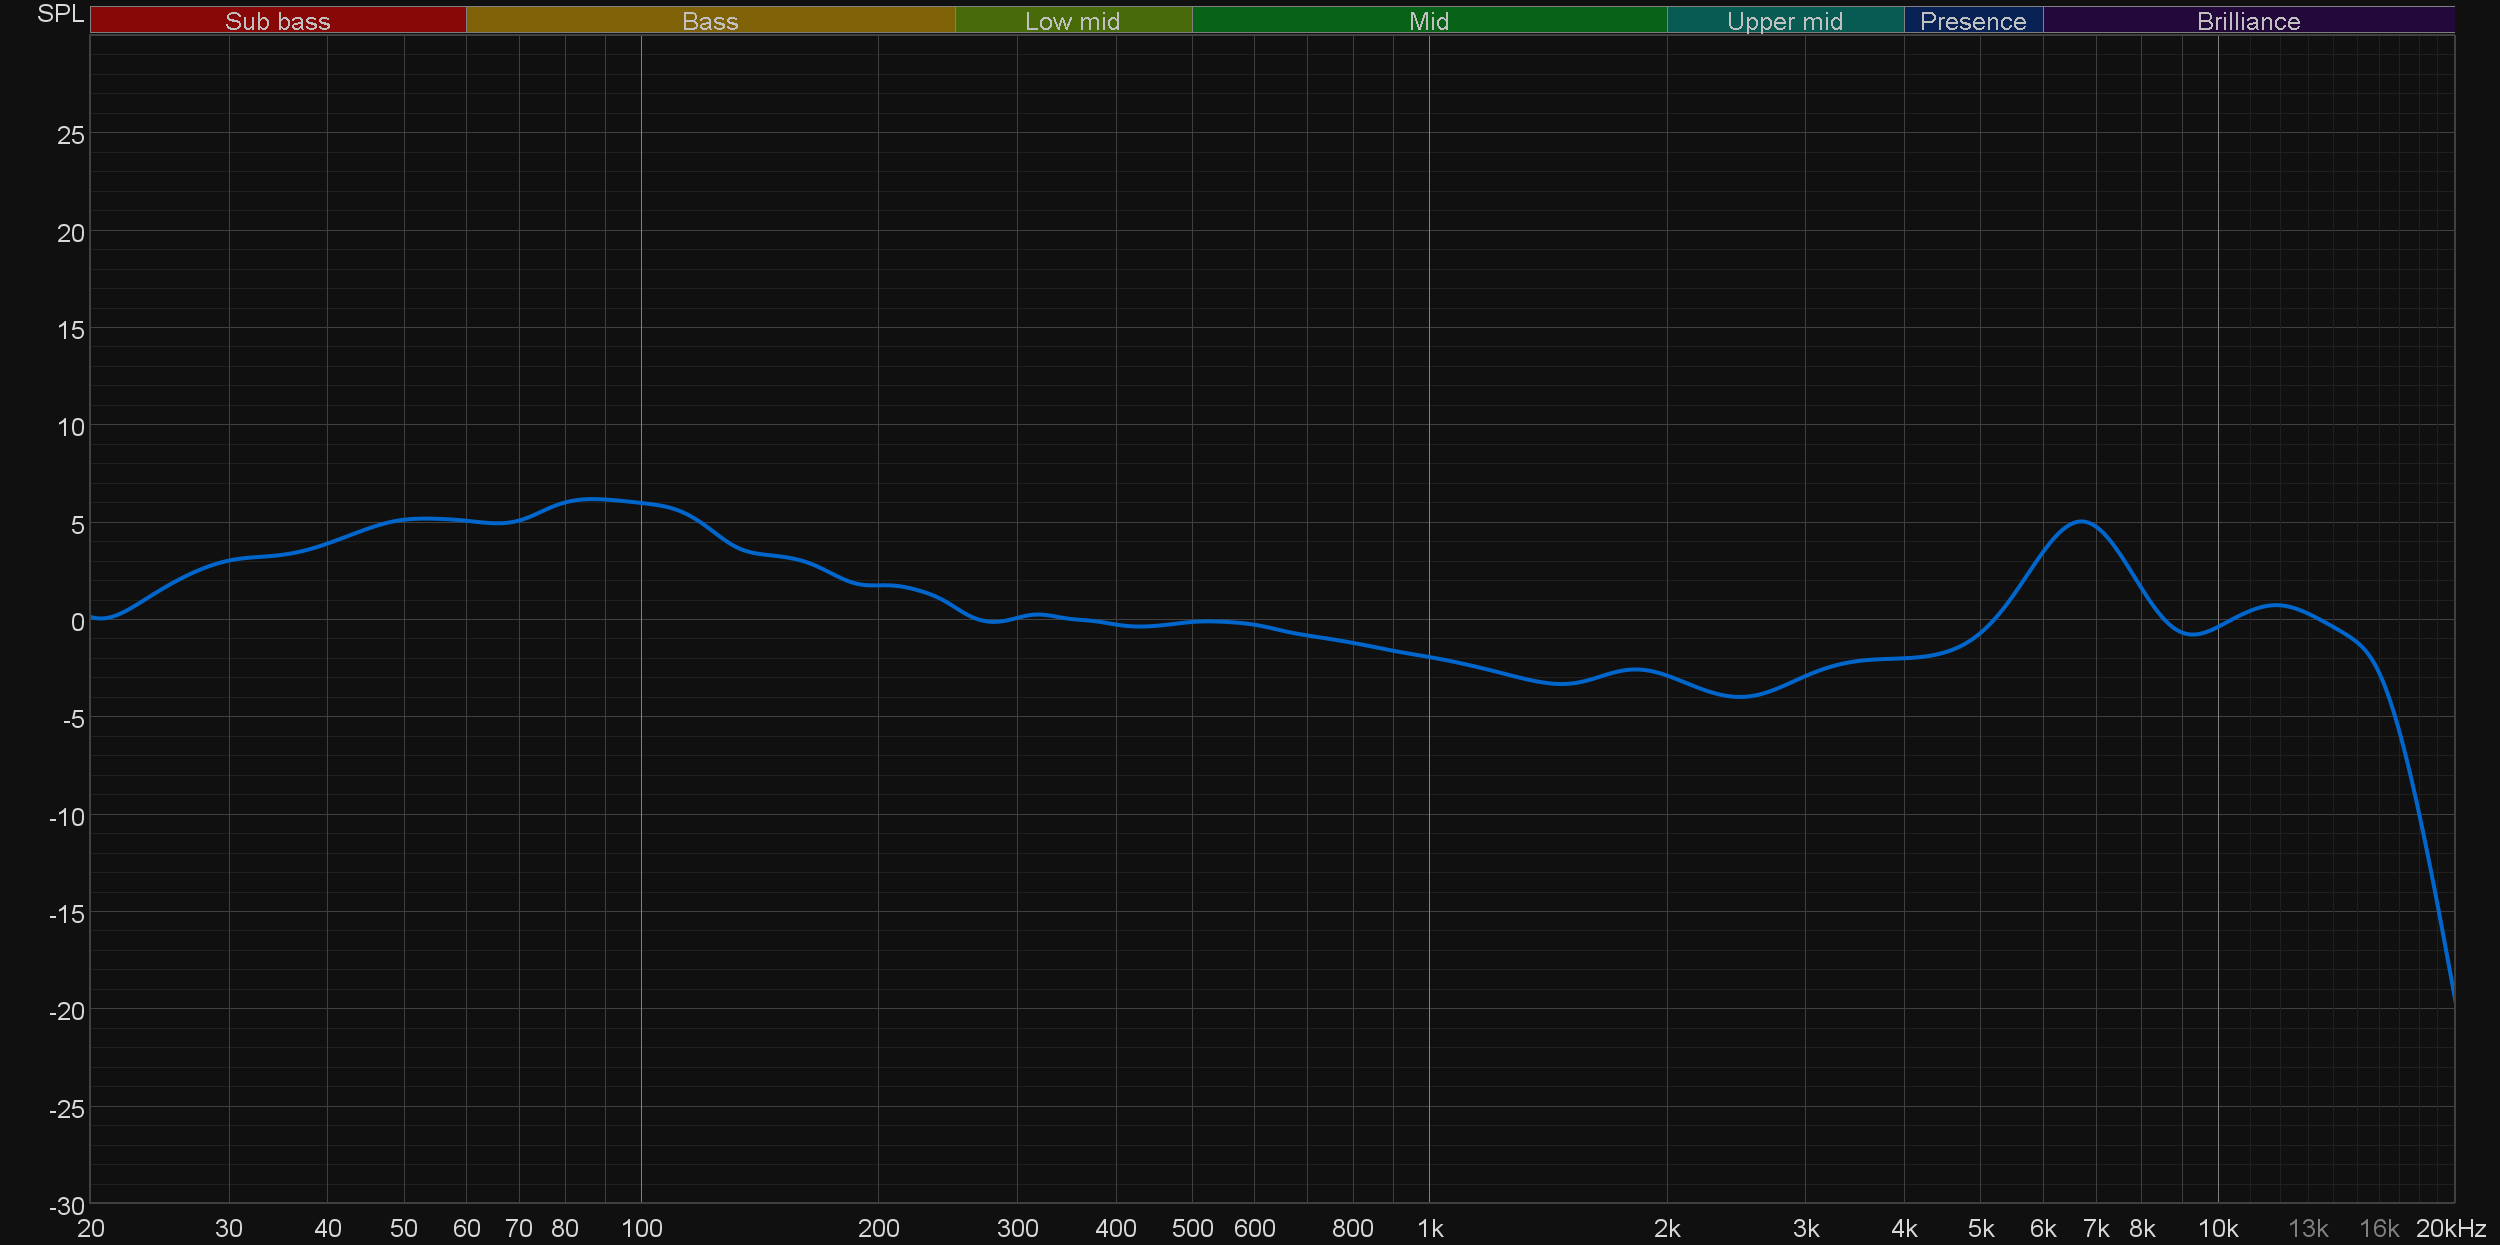Click the 25 dB level label
The image size is (2500, 1245).
(x=70, y=135)
